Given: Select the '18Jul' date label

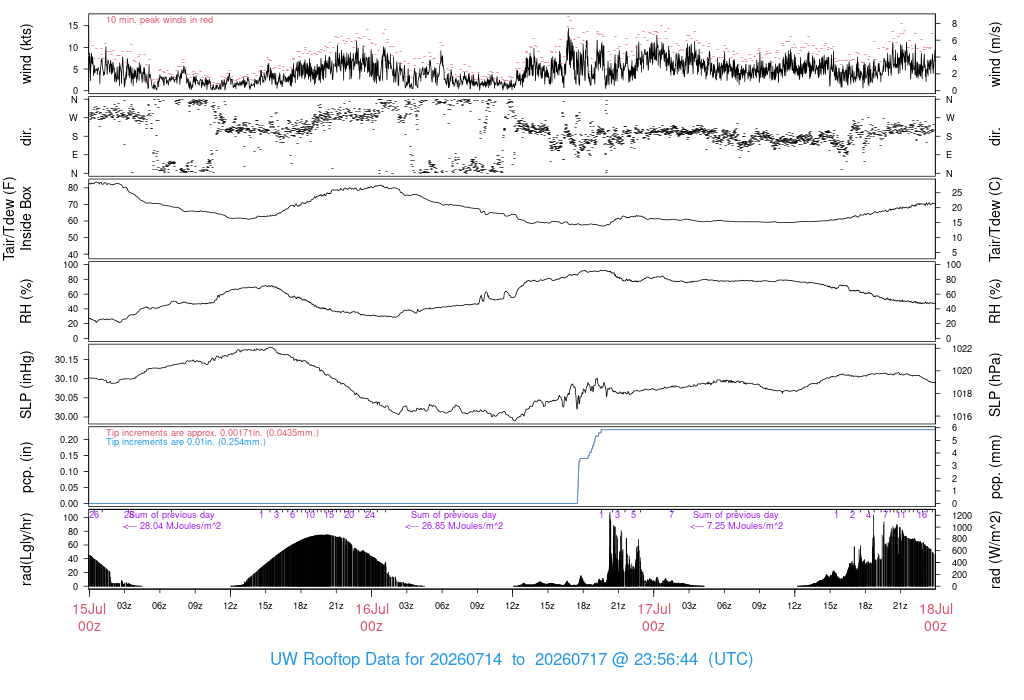Looking at the screenshot, I should click(x=936, y=609).
